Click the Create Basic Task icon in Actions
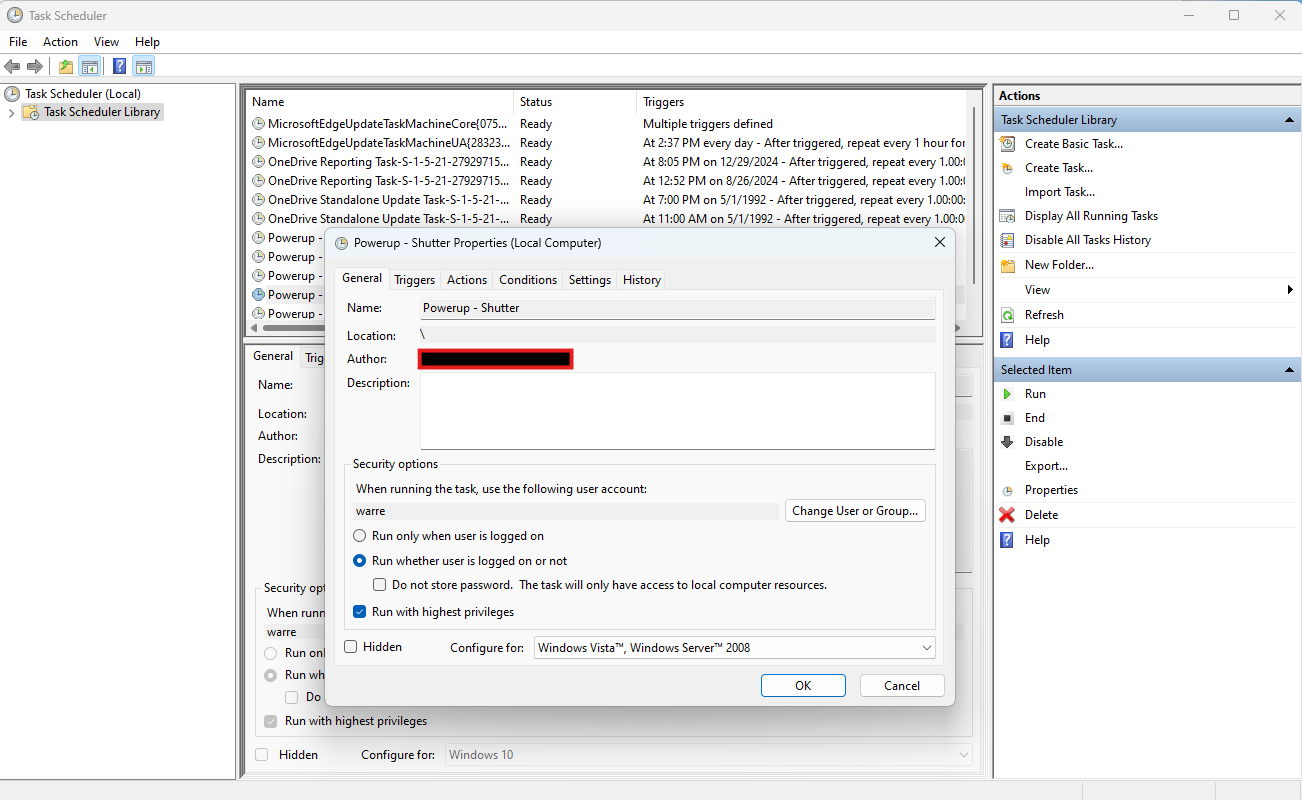1302x800 pixels. click(x=1007, y=144)
